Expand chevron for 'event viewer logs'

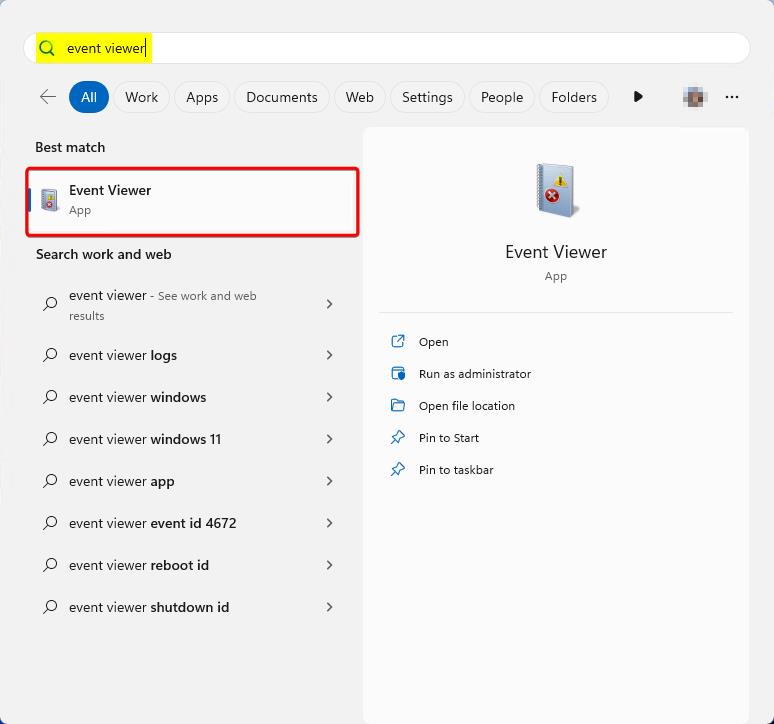(329, 355)
